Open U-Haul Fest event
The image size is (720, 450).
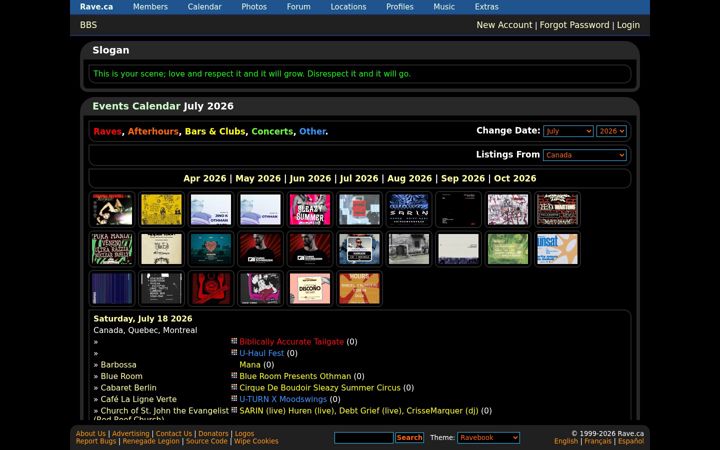point(262,353)
